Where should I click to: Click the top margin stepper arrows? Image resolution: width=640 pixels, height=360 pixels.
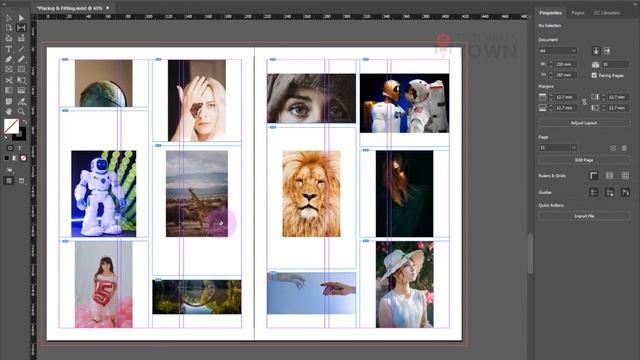[551, 97]
